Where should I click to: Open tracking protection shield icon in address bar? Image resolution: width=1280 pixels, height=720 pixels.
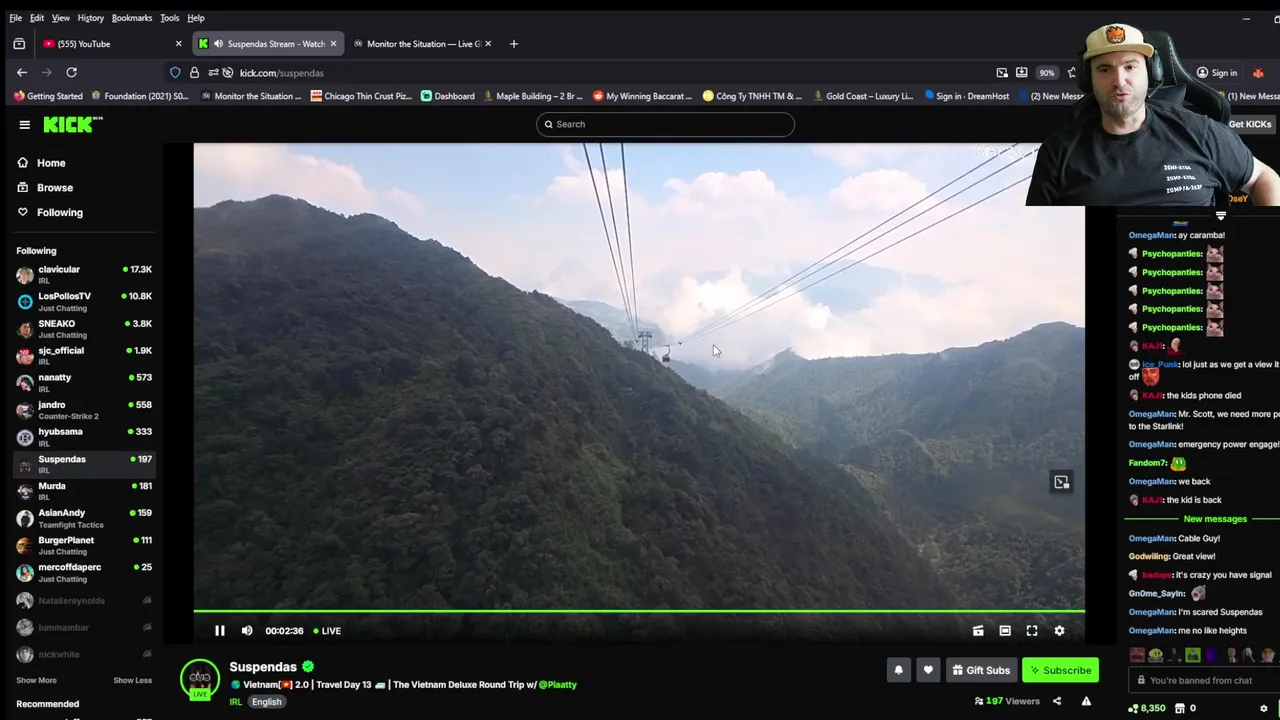click(x=175, y=73)
